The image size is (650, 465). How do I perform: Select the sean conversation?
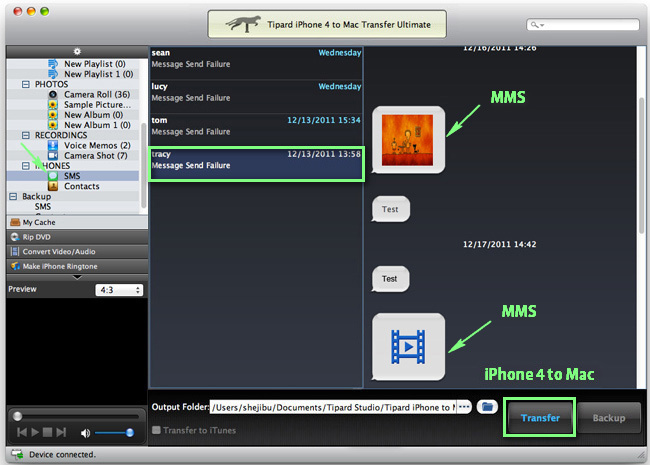[256, 63]
